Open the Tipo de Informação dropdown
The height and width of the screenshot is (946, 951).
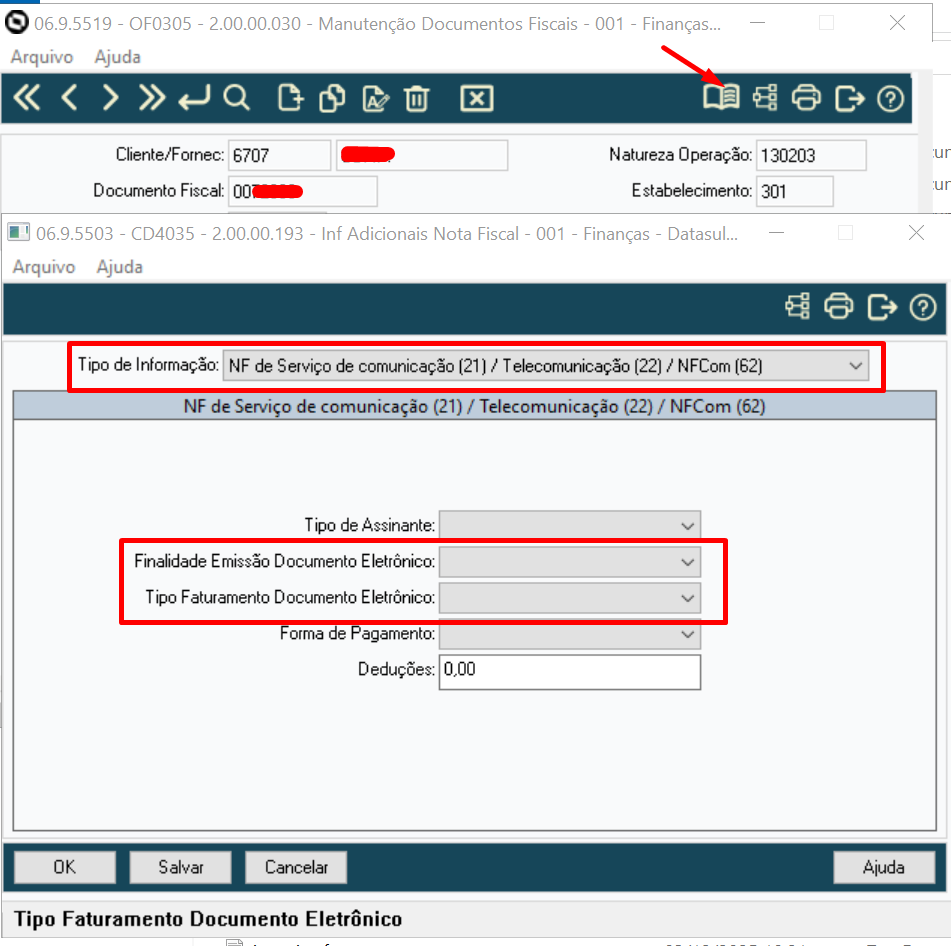(546, 366)
